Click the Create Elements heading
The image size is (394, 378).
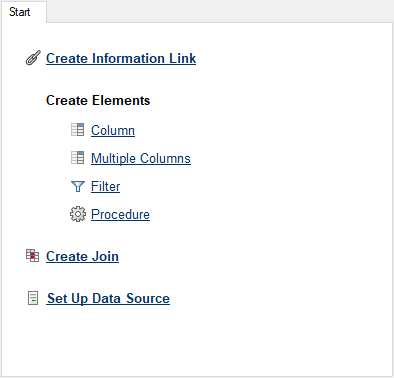pyautogui.click(x=98, y=100)
